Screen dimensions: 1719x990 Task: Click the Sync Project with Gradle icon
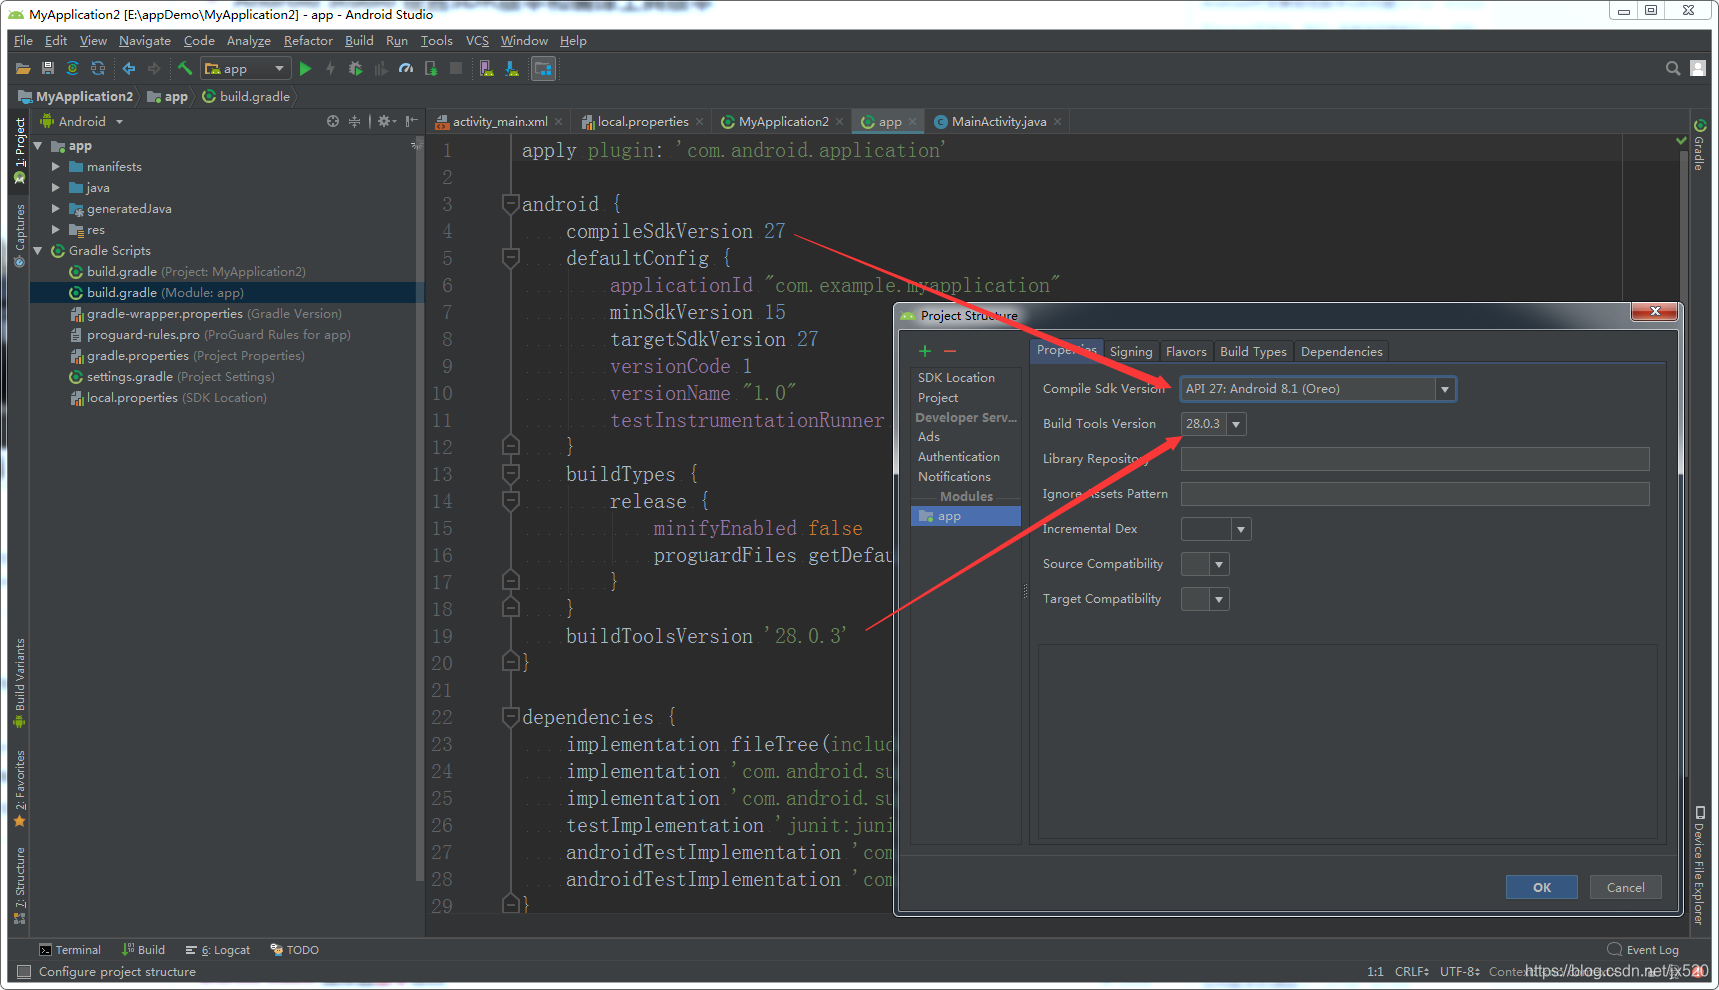tap(72, 69)
